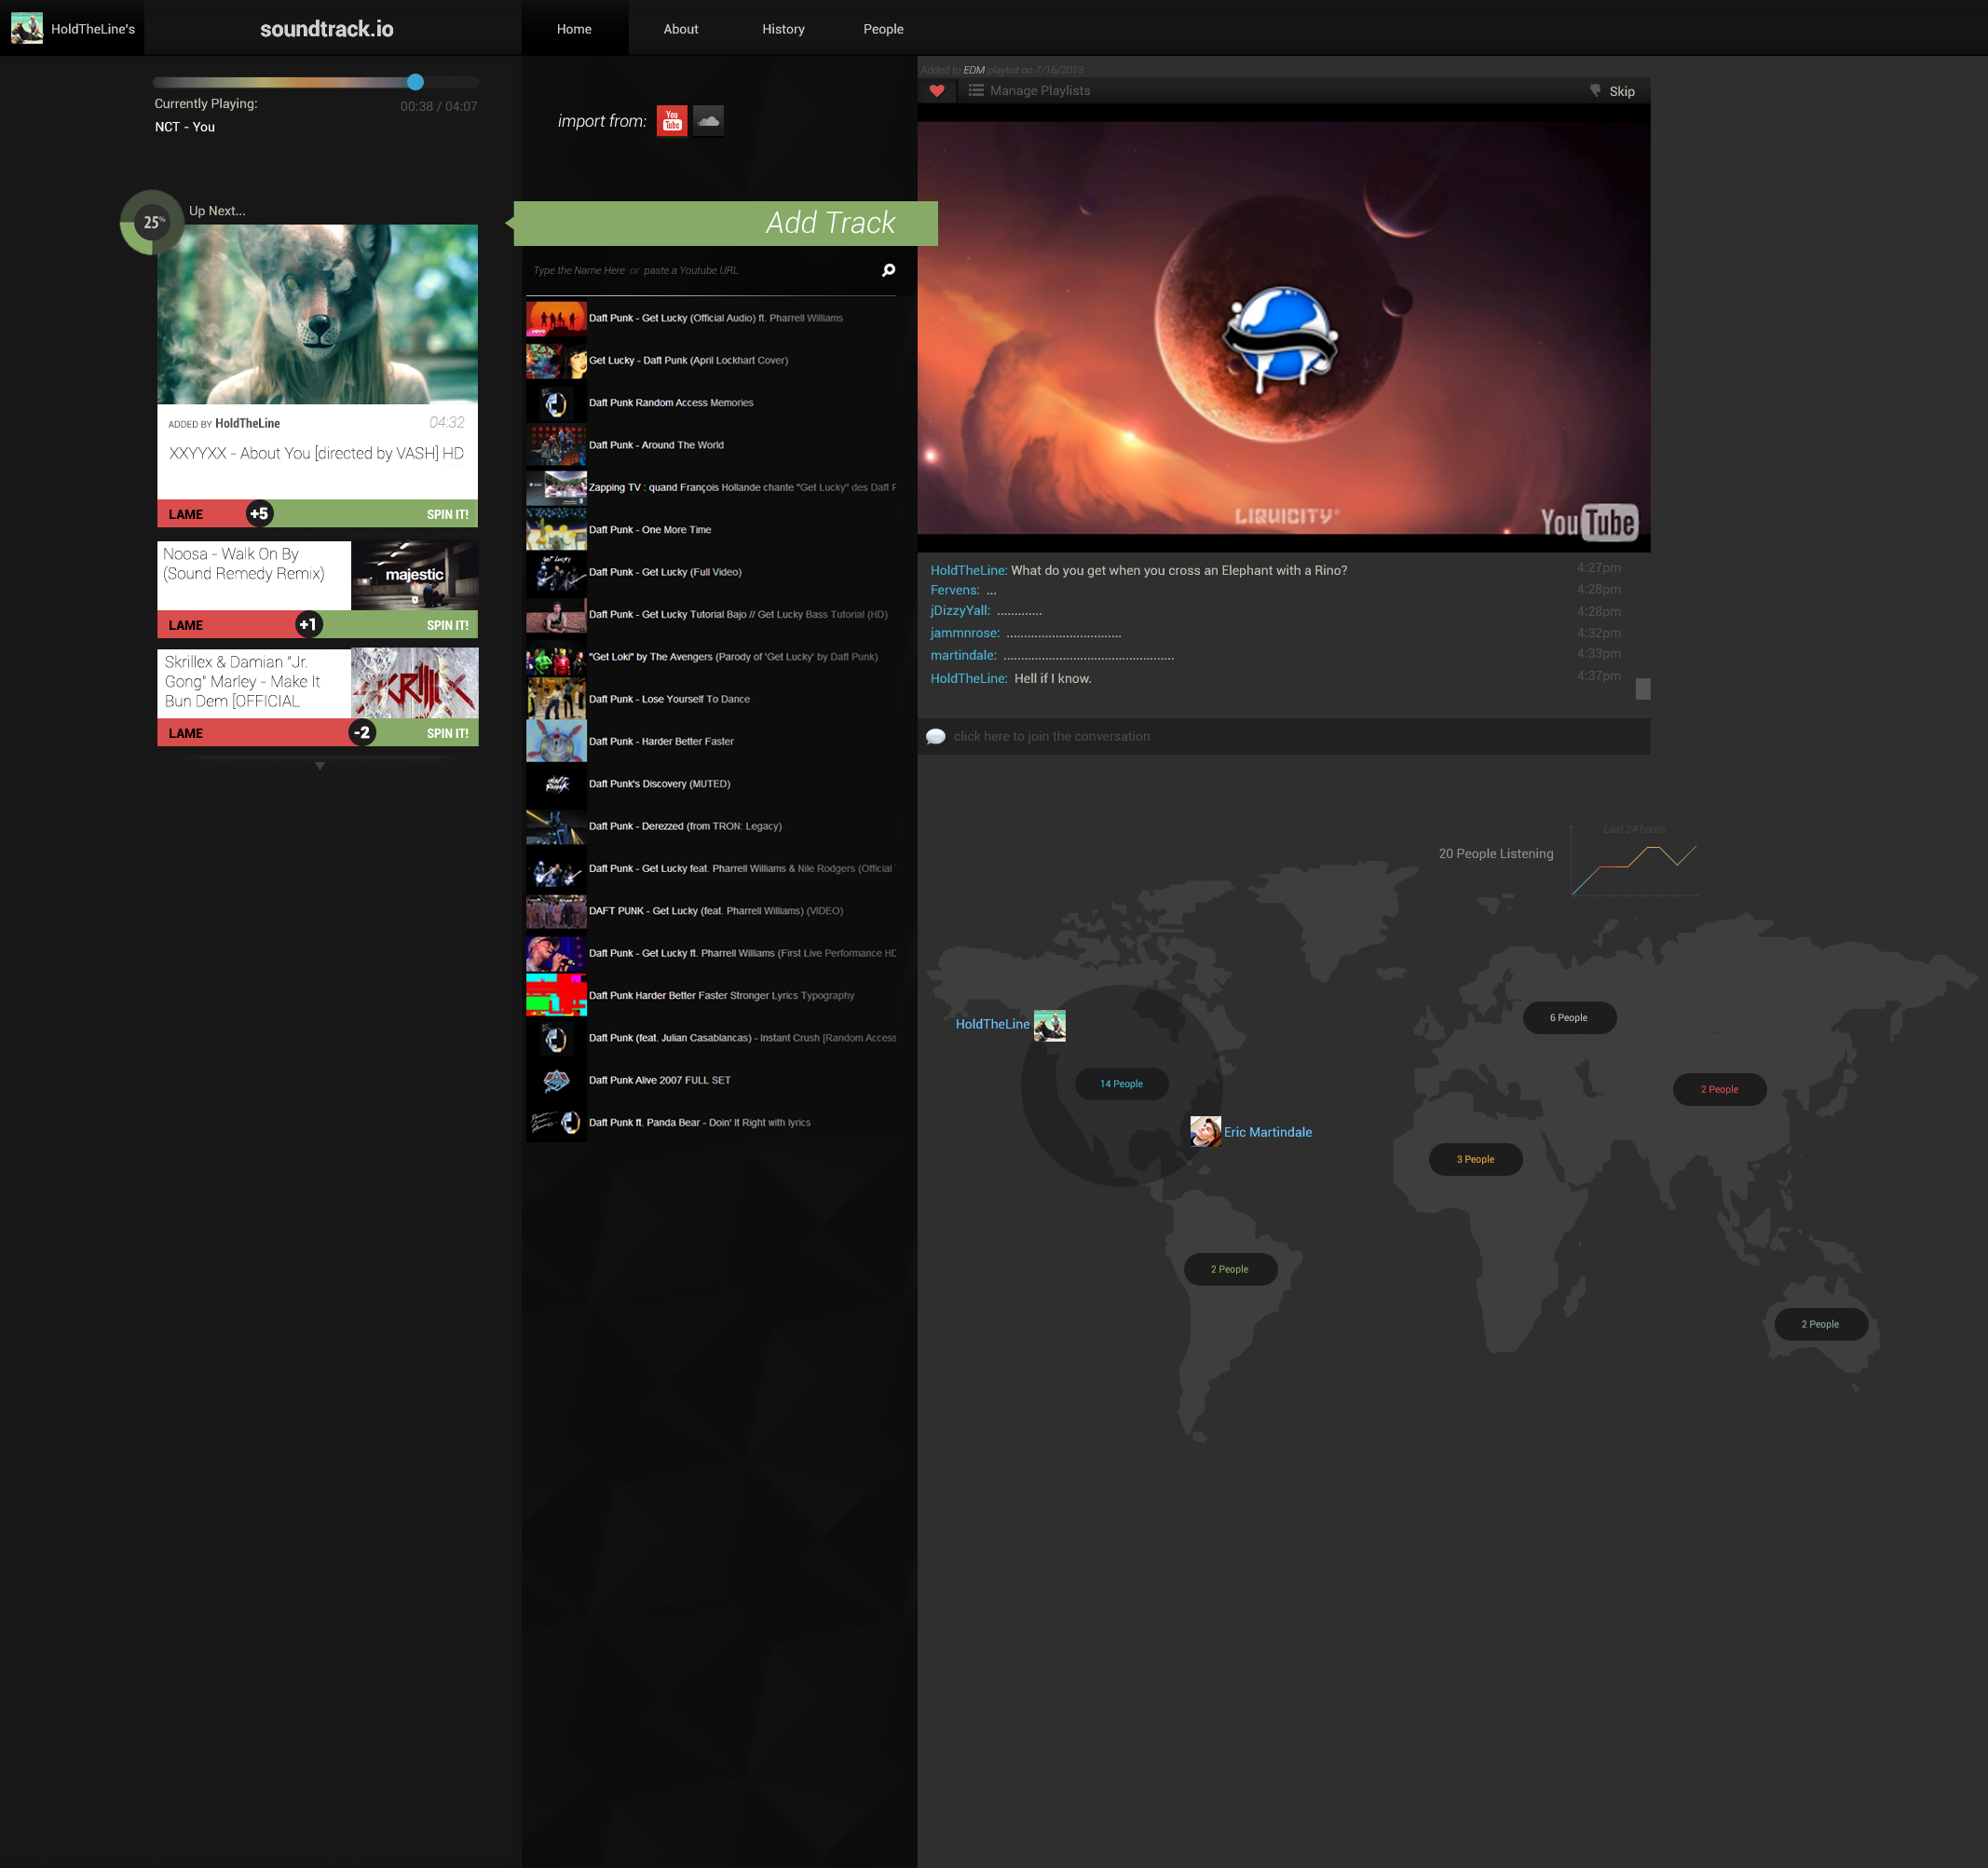Click the video player area
This screenshot has width=1988, height=1868.
(1283, 328)
